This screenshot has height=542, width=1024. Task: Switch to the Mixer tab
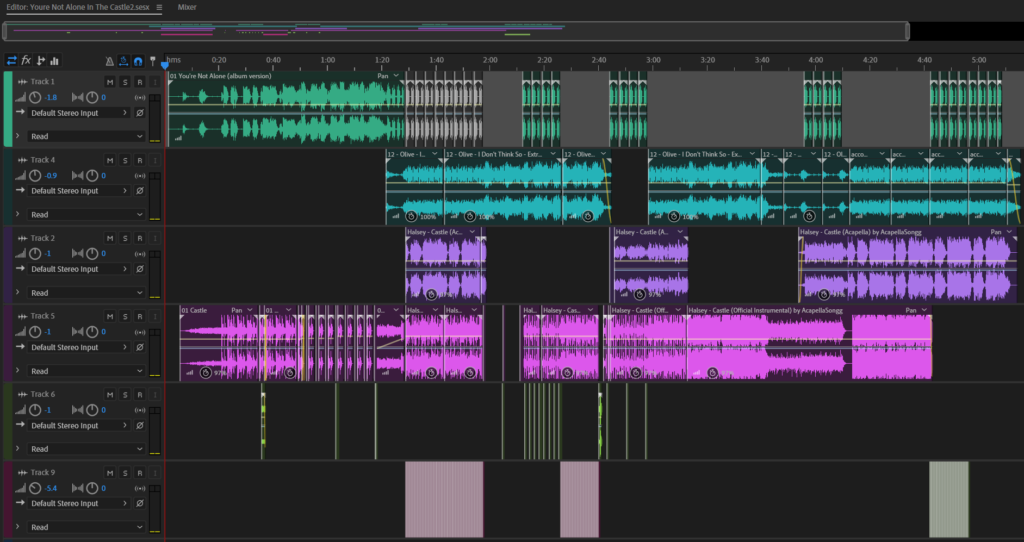pos(187,7)
